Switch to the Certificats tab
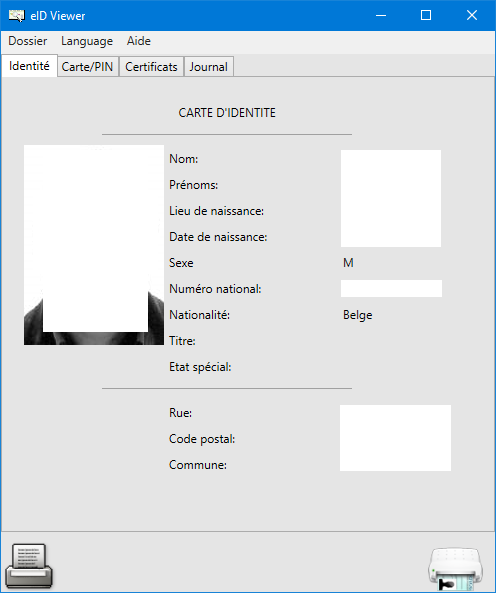The height and width of the screenshot is (593, 496). (x=151, y=67)
